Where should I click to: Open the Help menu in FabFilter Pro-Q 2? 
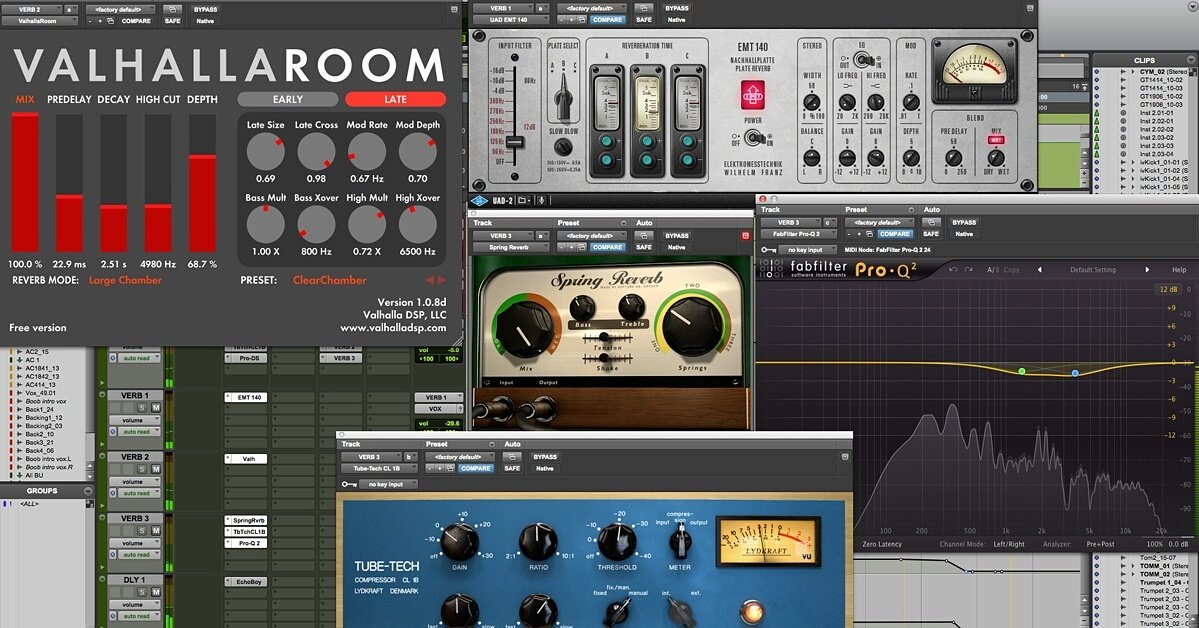pyautogui.click(x=1177, y=270)
